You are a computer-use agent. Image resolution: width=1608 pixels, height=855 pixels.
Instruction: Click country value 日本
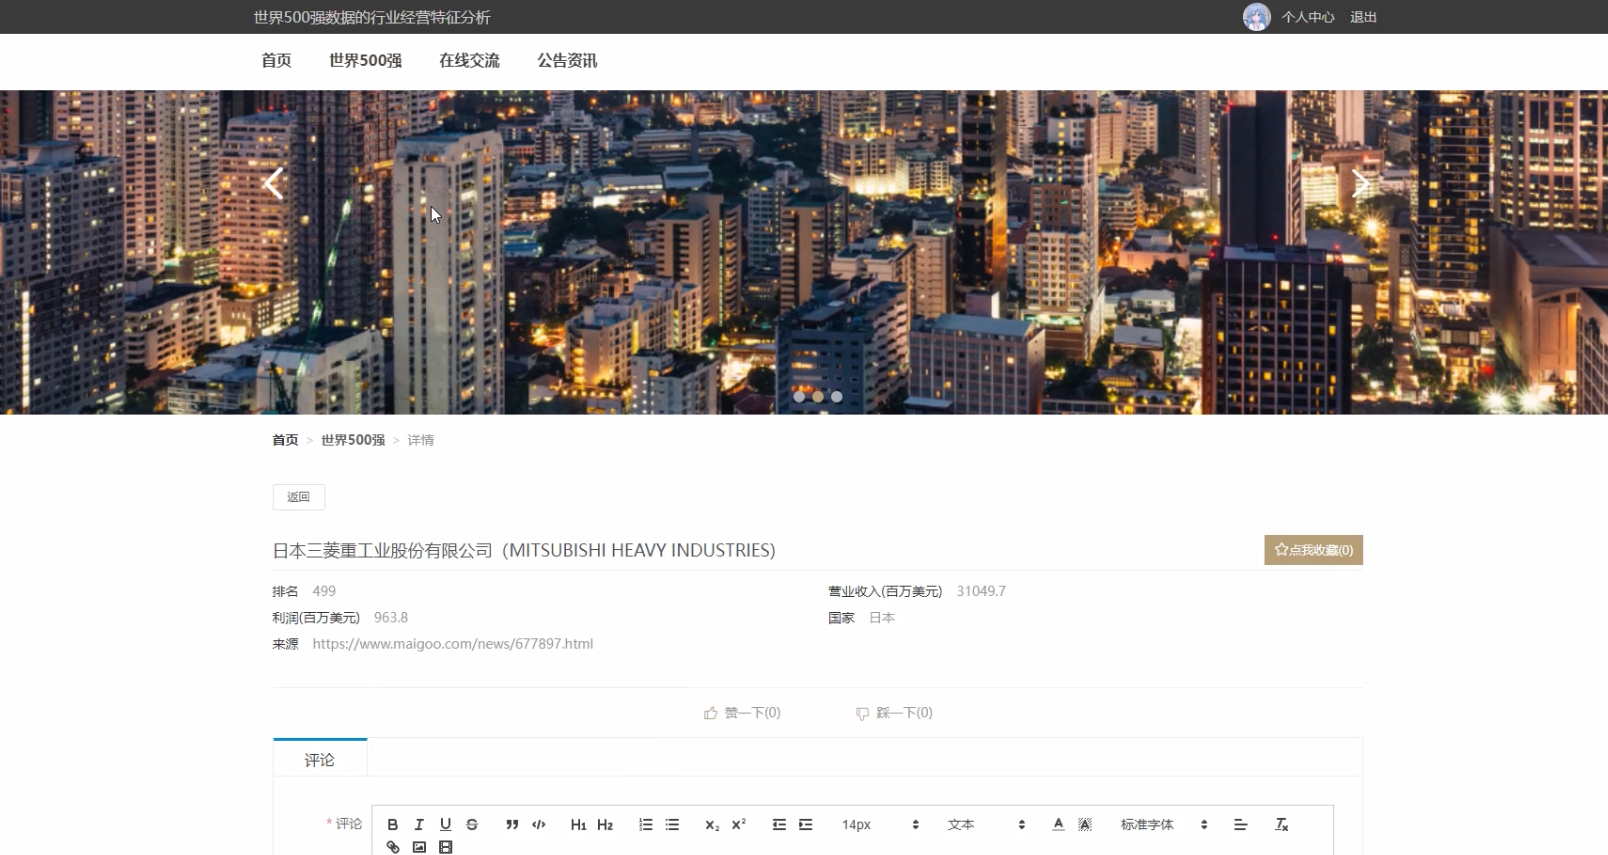[882, 618]
